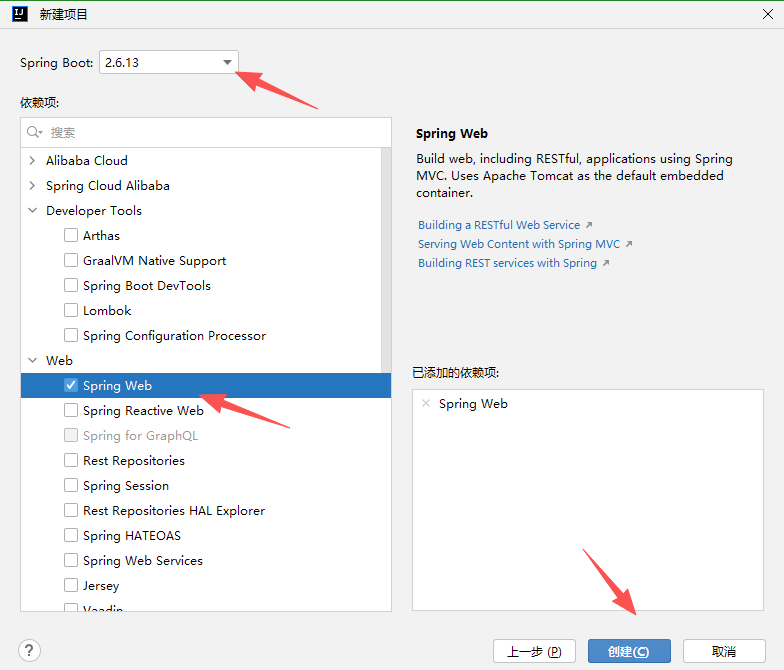Open the Spring Boot version dropdown

[227, 62]
